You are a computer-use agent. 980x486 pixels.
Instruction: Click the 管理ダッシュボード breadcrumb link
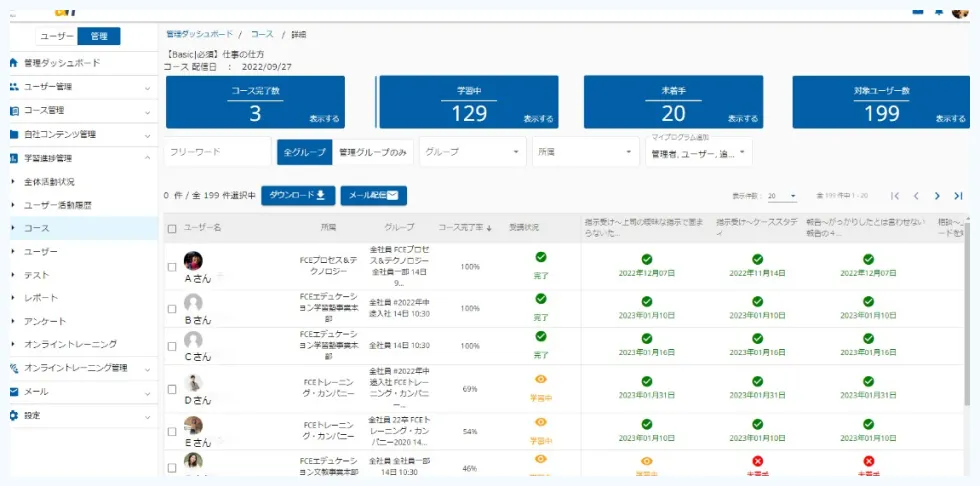[199, 34]
